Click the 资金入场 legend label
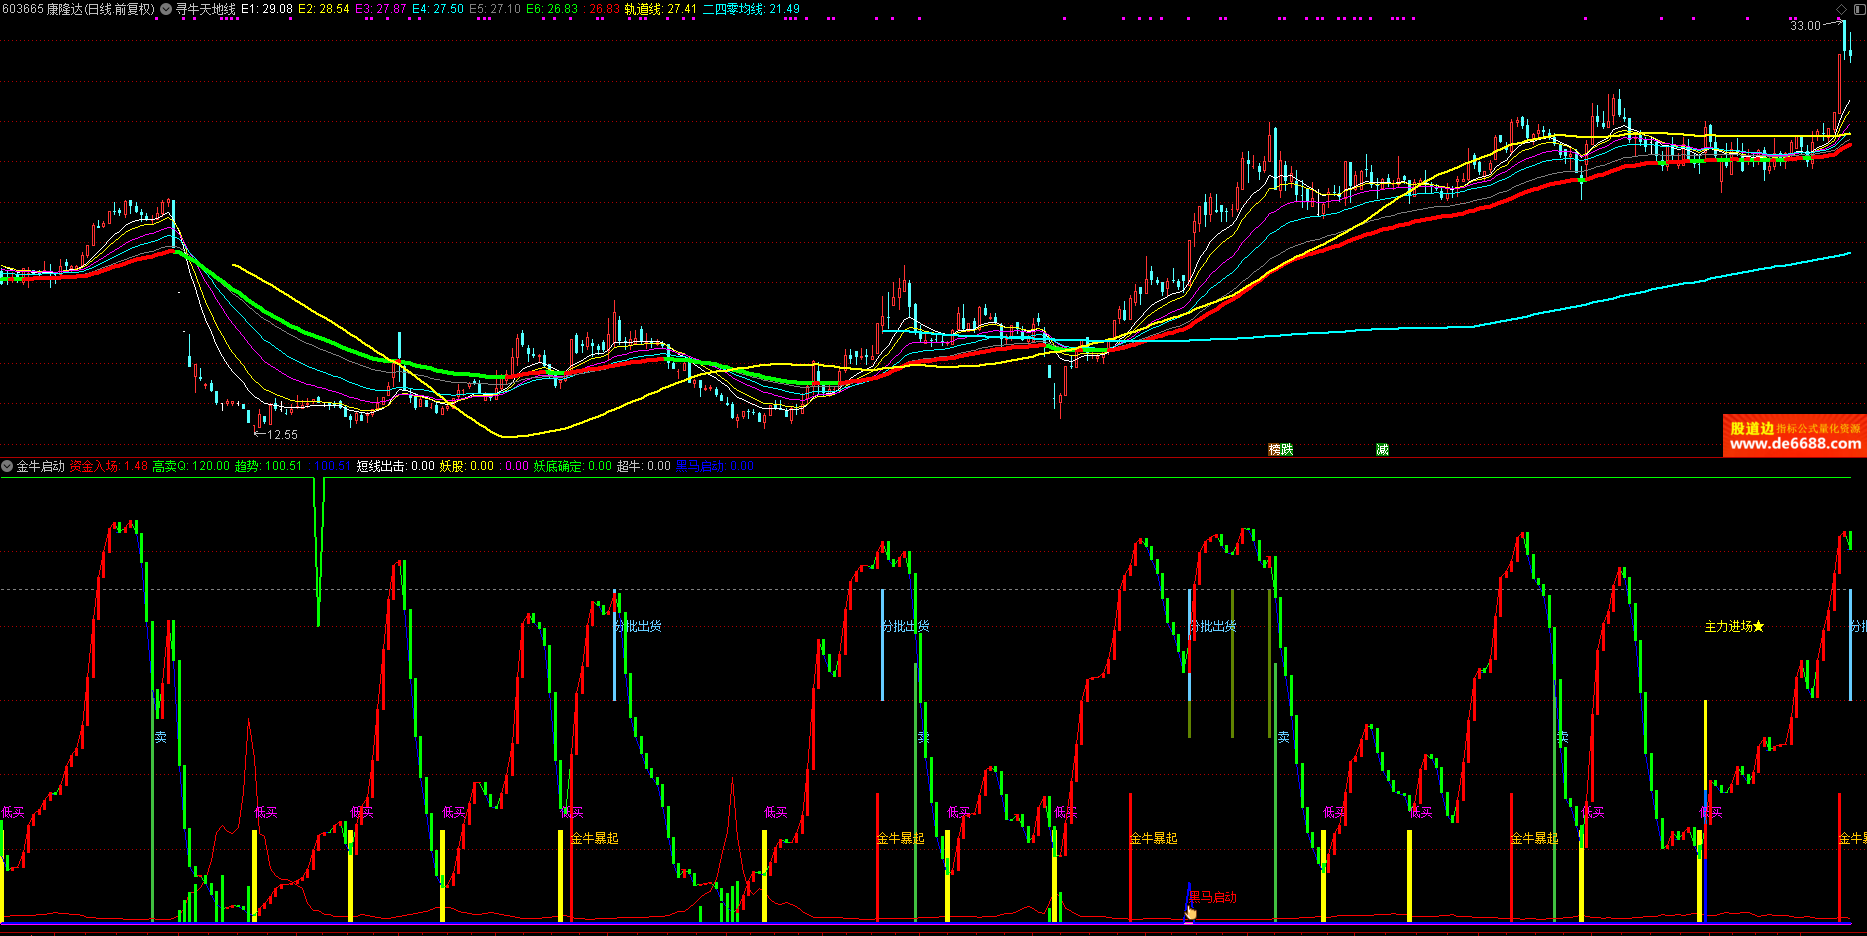1867x936 pixels. [x=94, y=466]
